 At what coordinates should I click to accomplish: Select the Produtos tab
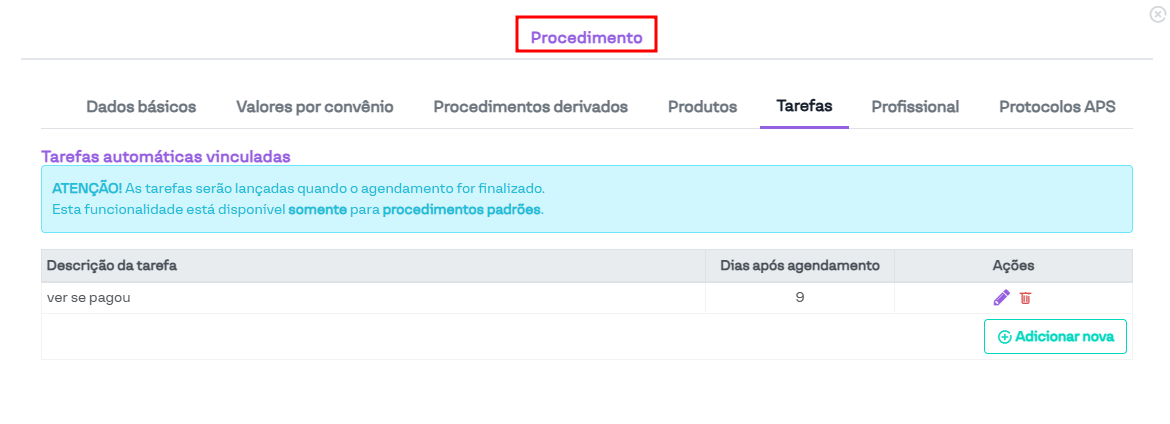click(702, 107)
